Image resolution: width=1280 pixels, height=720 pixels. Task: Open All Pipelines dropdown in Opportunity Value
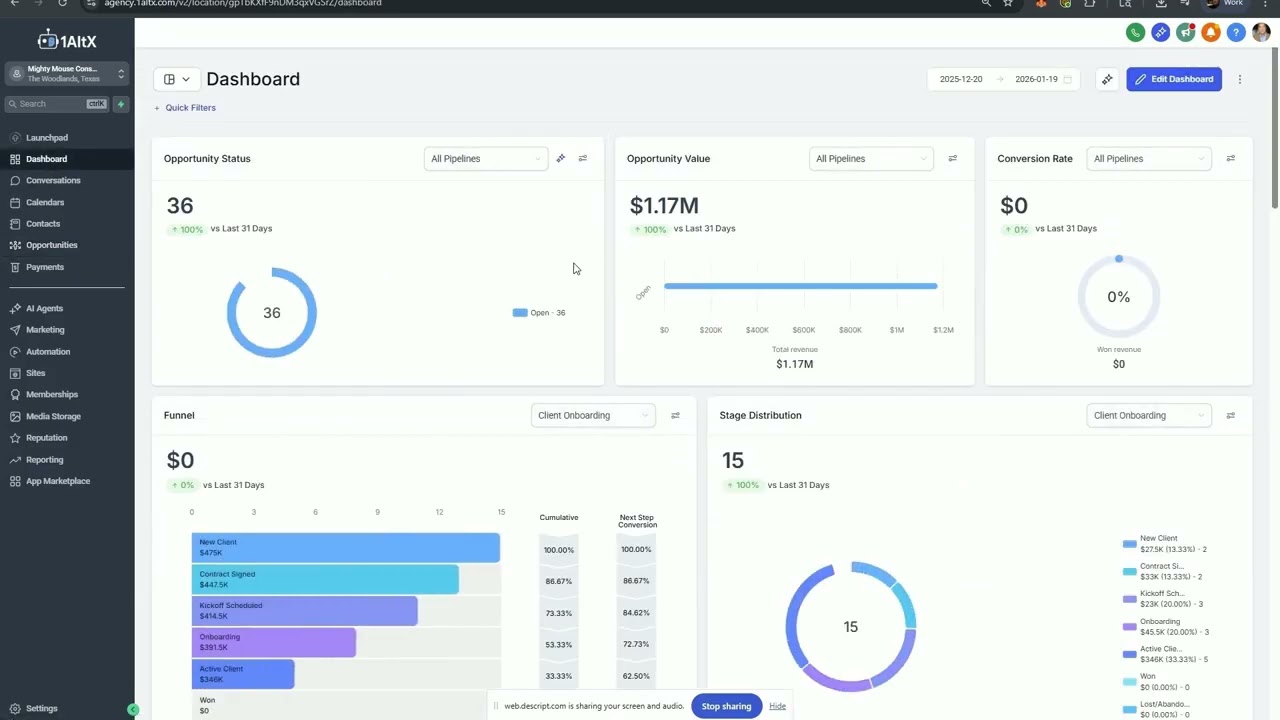(871, 158)
